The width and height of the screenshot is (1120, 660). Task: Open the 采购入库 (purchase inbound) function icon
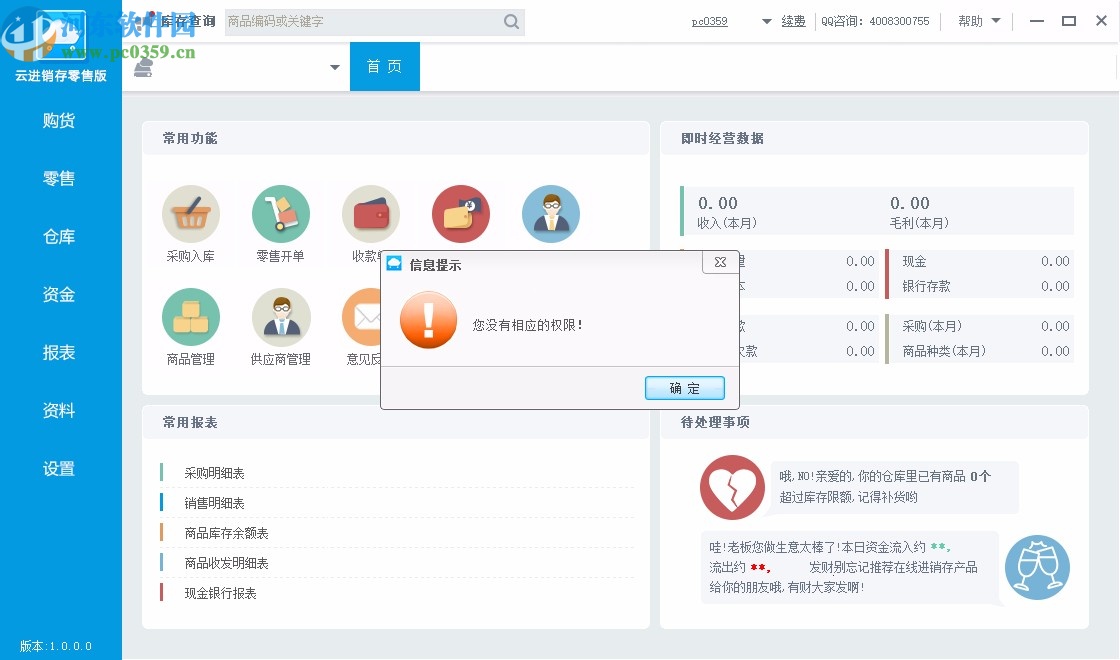pyautogui.click(x=191, y=215)
